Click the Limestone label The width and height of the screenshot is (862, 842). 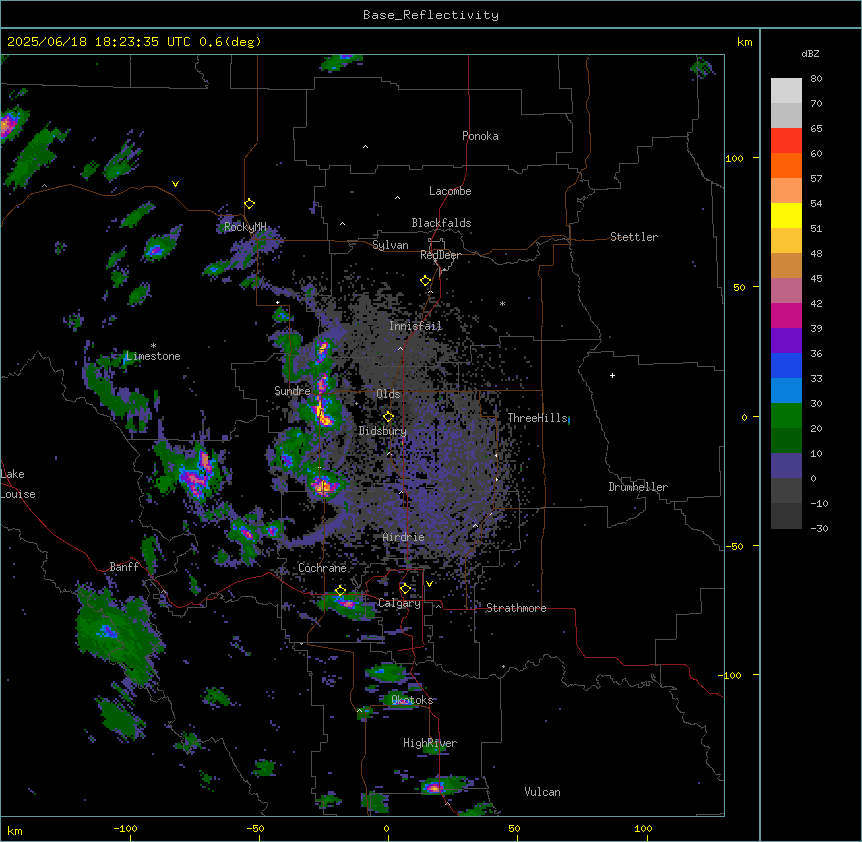click(x=153, y=356)
